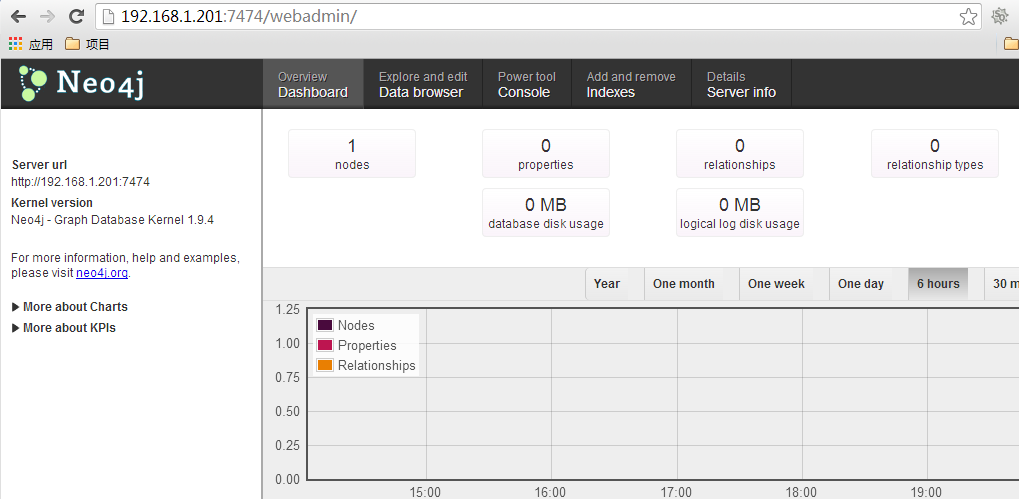The width and height of the screenshot is (1019, 499).
Task: Click the 17:00 time axis label
Action: click(x=676, y=492)
